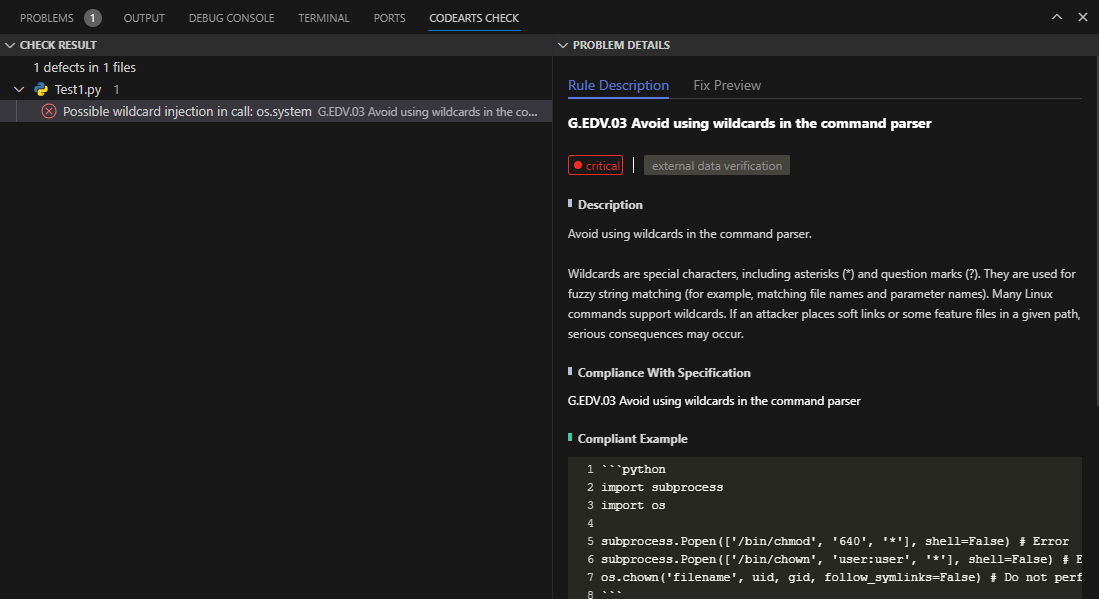The height and width of the screenshot is (599, 1099).
Task: Select the Rule Description tab
Action: 618,85
